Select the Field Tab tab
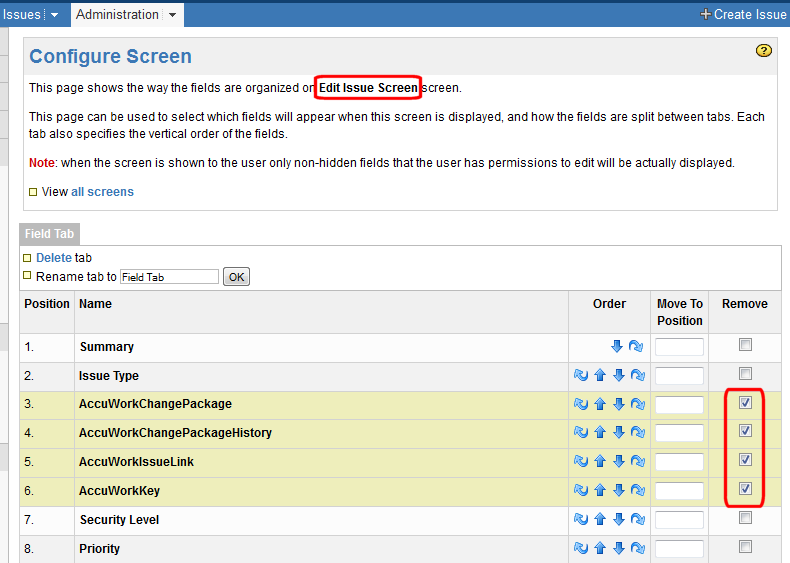790x563 pixels. tap(49, 234)
